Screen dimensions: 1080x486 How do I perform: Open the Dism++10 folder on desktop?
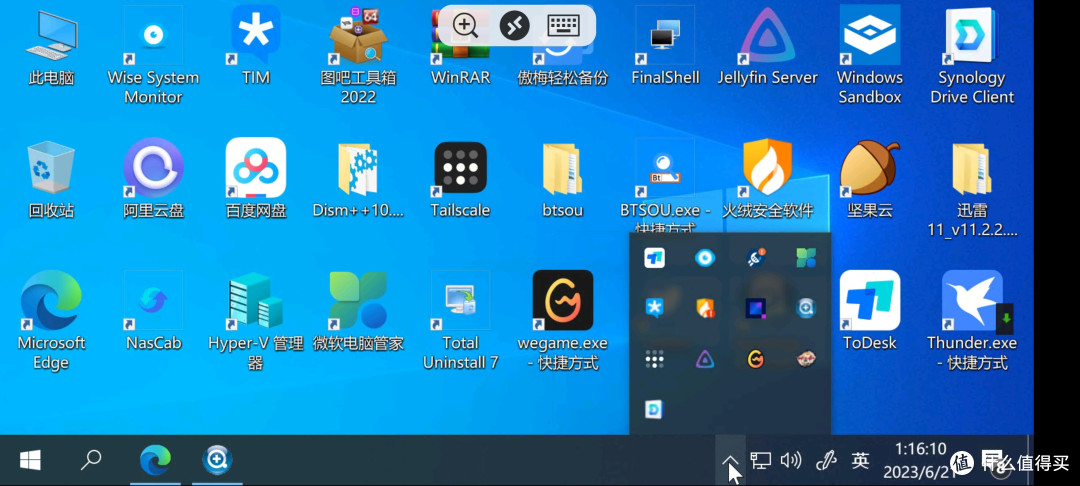click(358, 179)
